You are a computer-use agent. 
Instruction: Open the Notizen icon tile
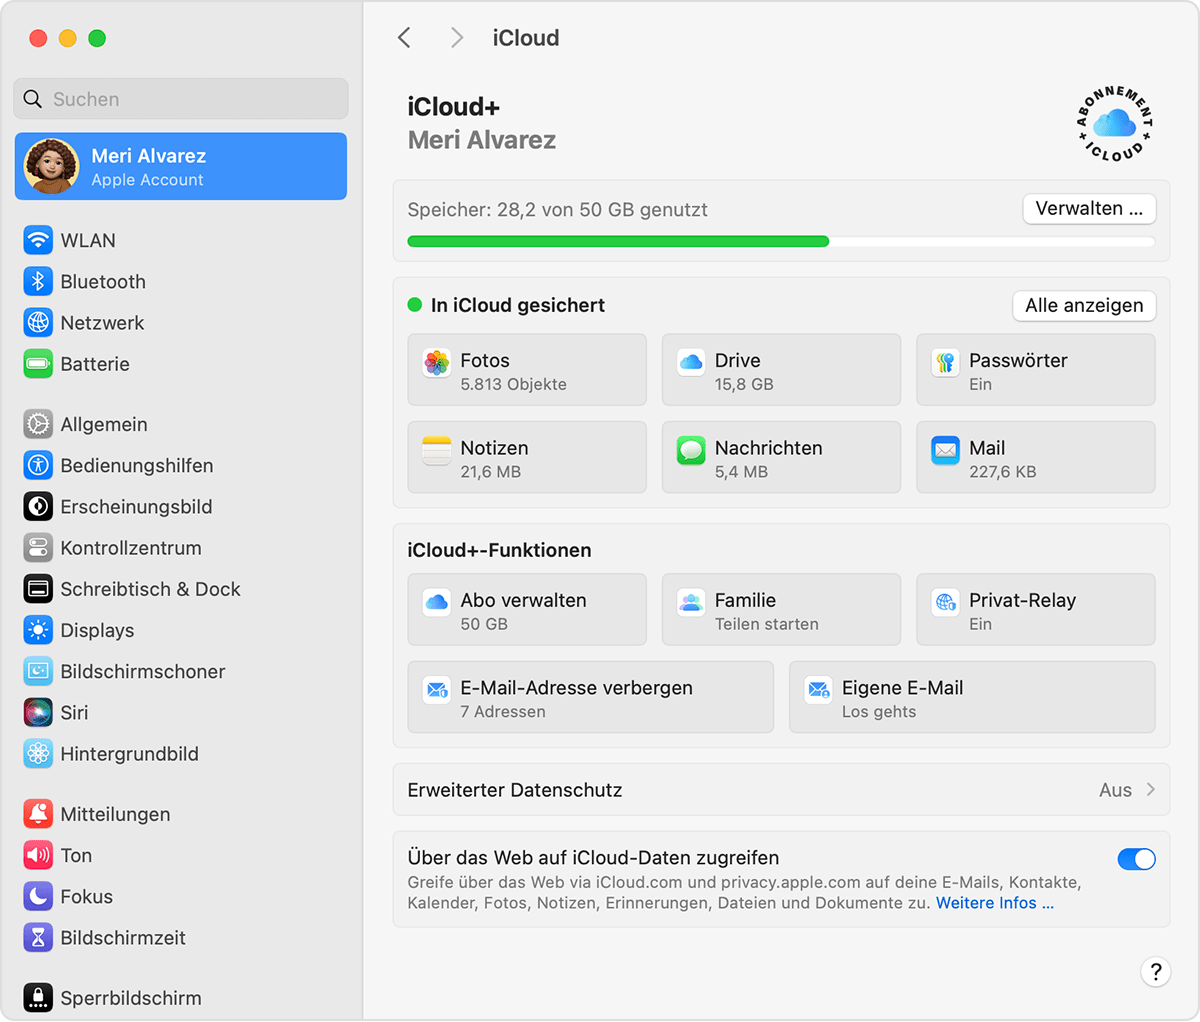437,451
